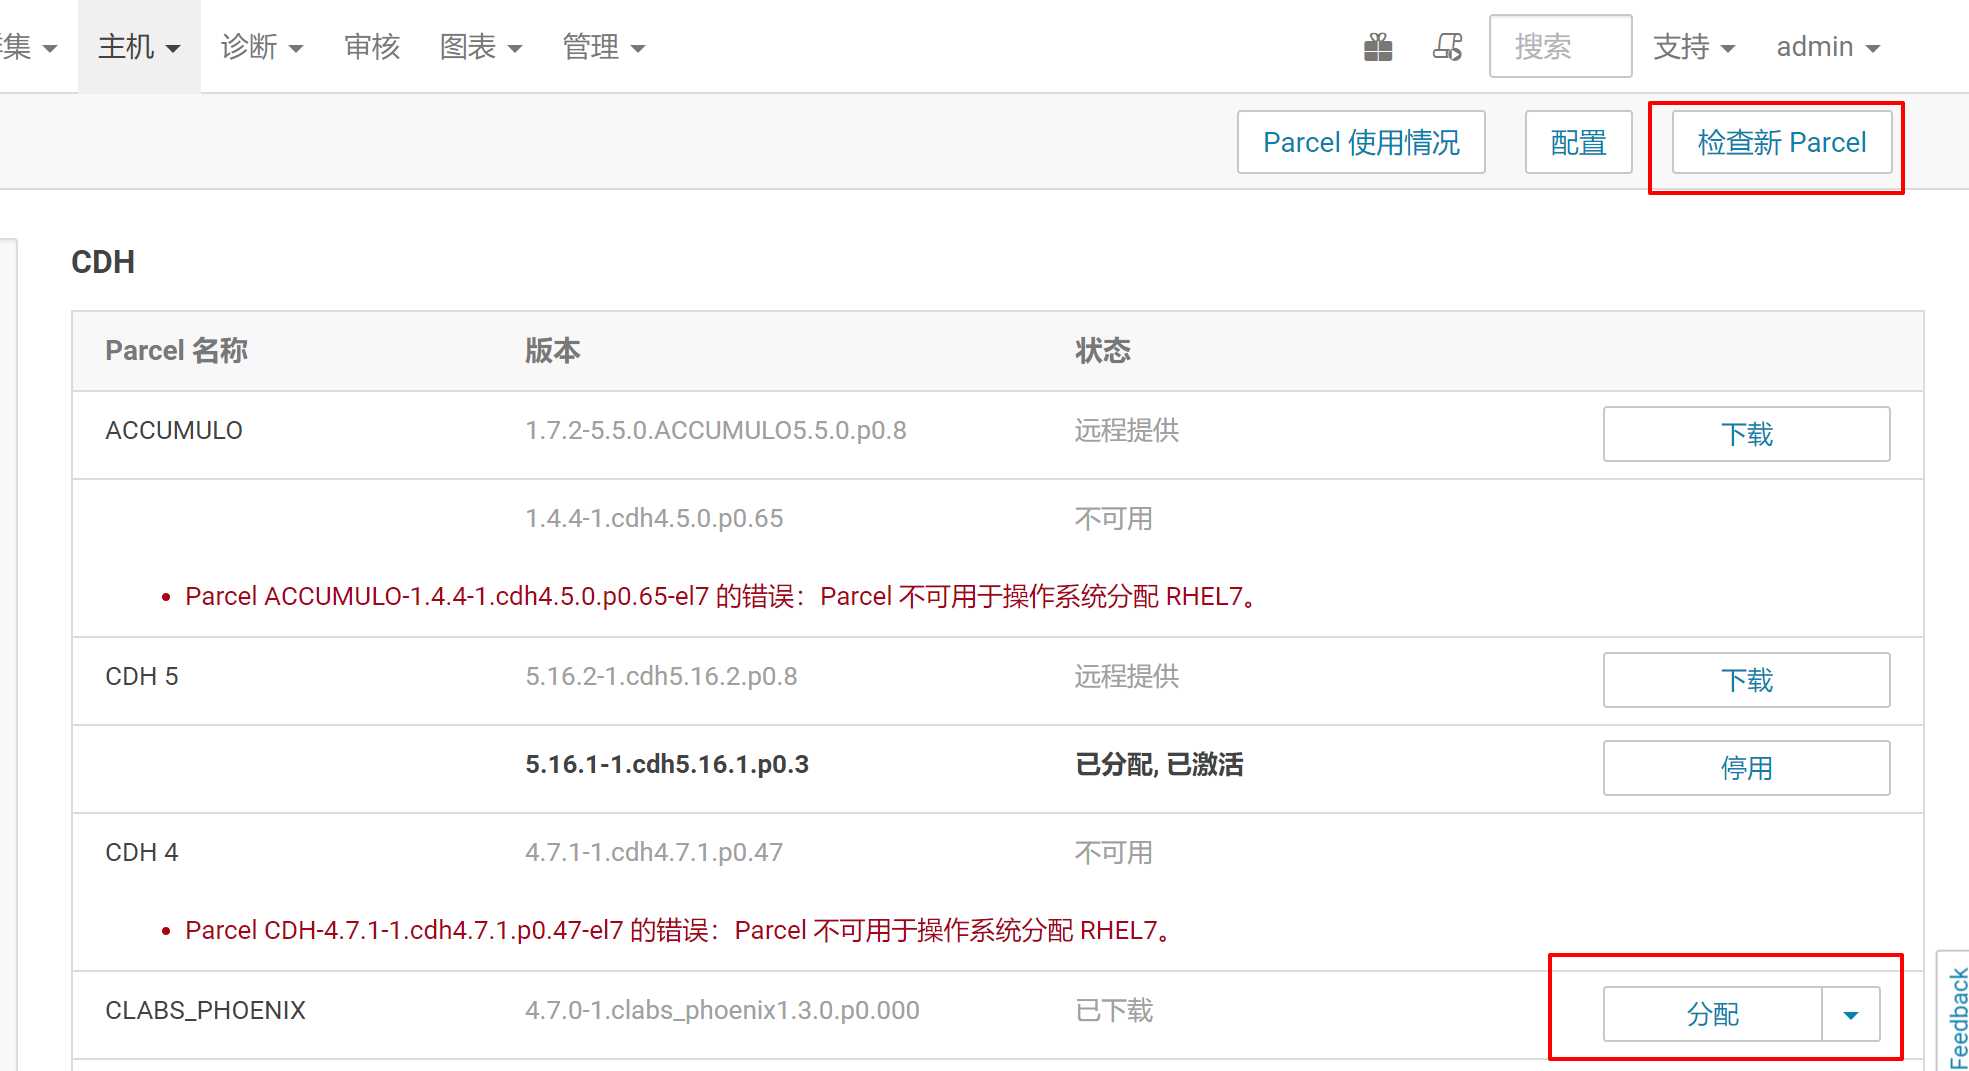The height and width of the screenshot is (1071, 1969).
Task: Click 不可用 status for ACCUMULO 1.4.4
Action: pos(1114,518)
